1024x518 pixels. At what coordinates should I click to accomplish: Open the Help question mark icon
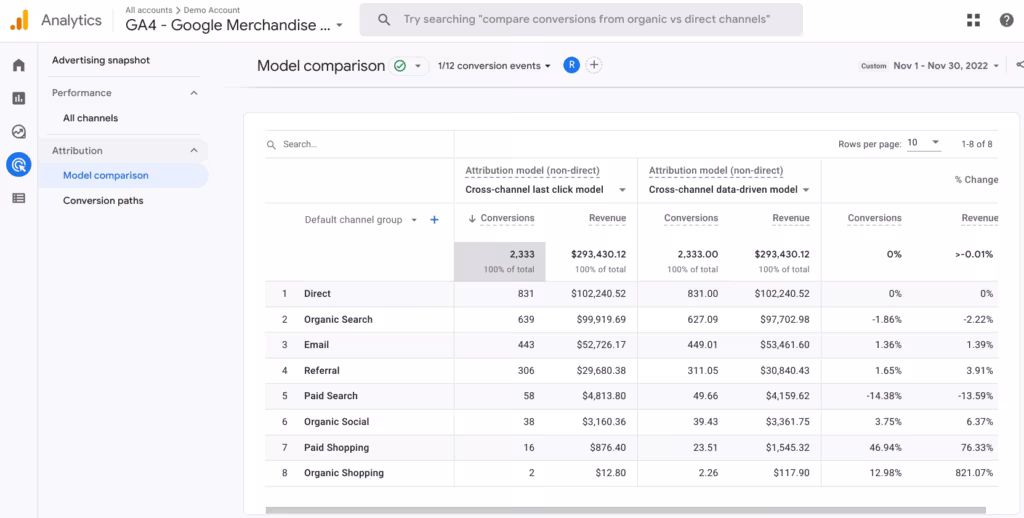pyautogui.click(x=1006, y=20)
